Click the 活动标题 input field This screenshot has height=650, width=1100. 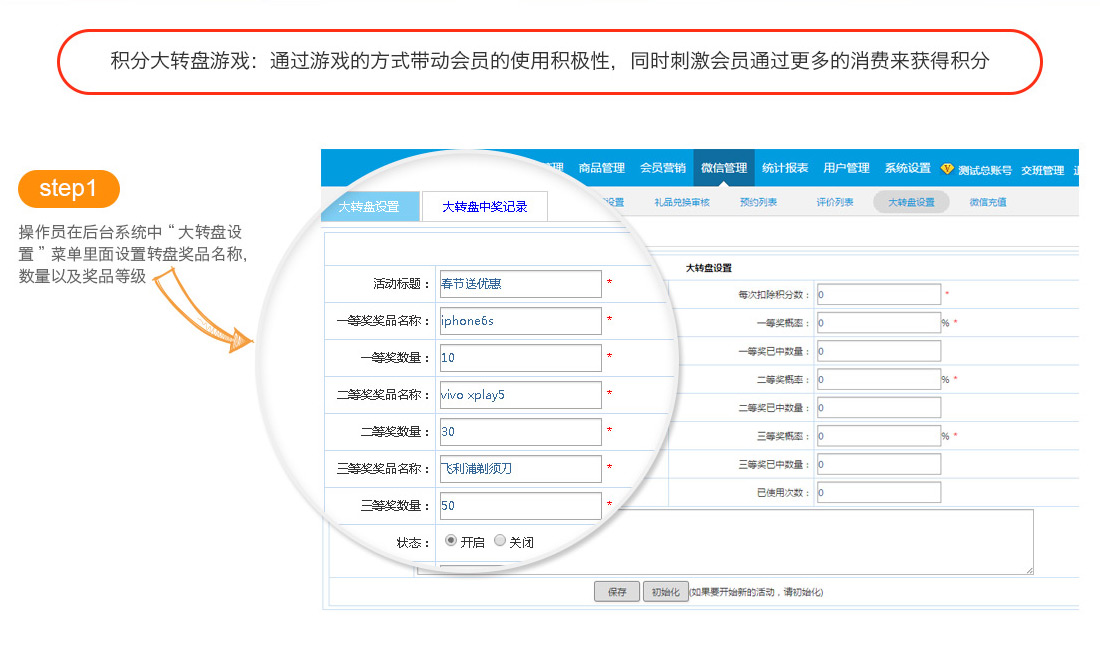[x=520, y=284]
